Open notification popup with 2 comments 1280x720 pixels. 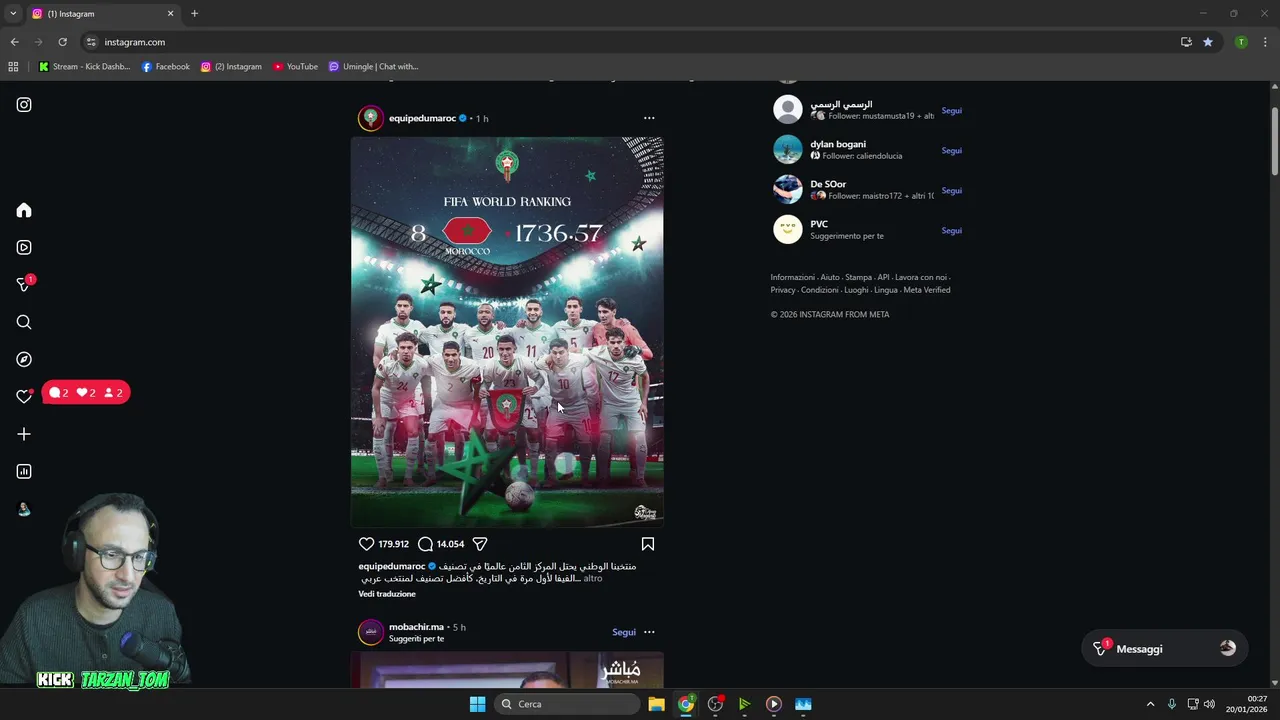[x=86, y=393]
